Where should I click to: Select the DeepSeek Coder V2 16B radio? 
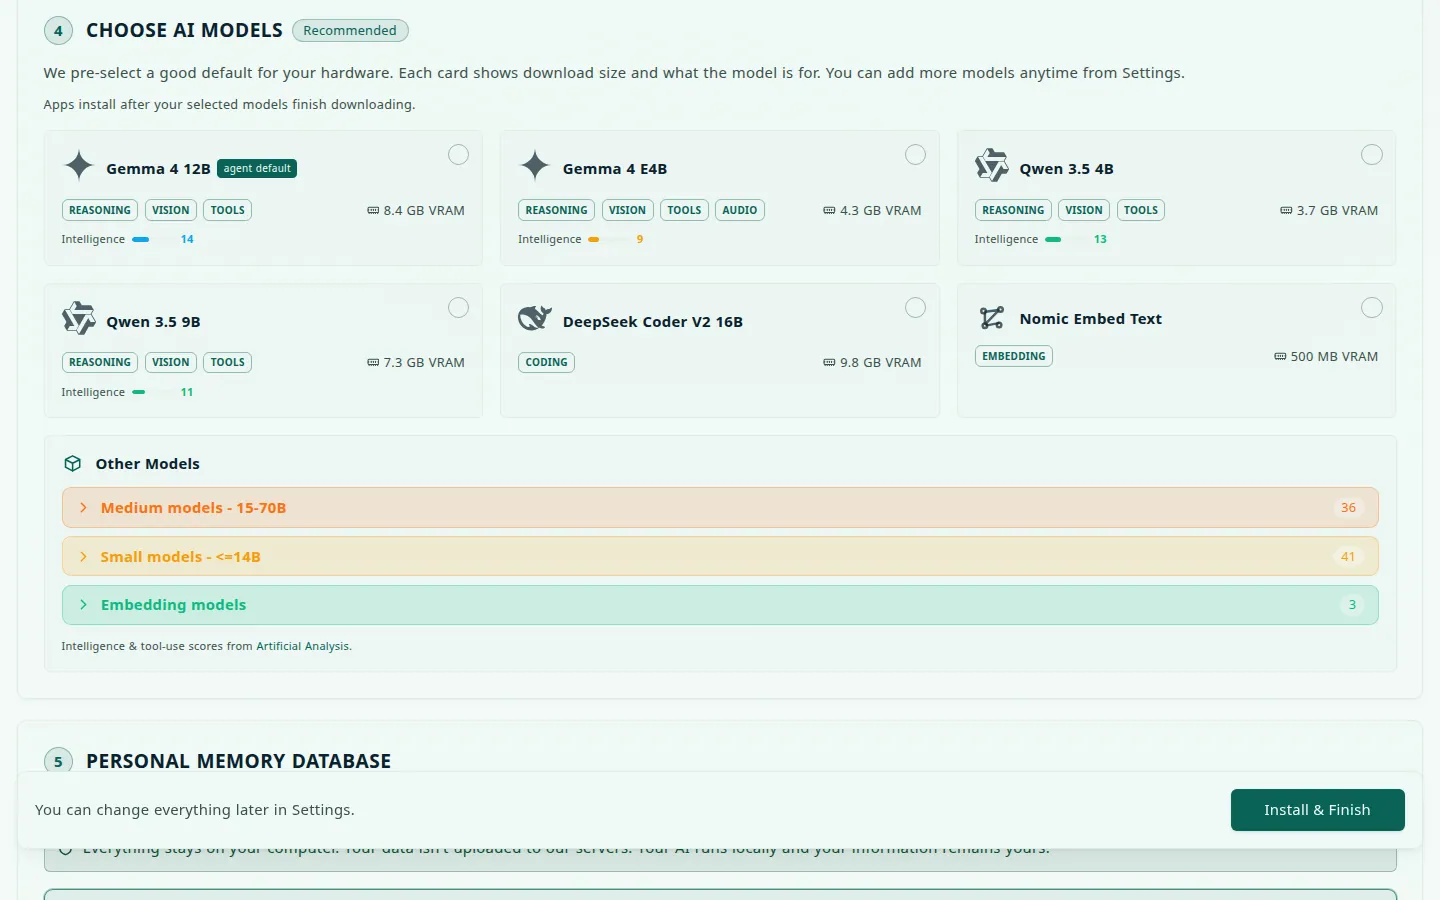pyautogui.click(x=915, y=308)
